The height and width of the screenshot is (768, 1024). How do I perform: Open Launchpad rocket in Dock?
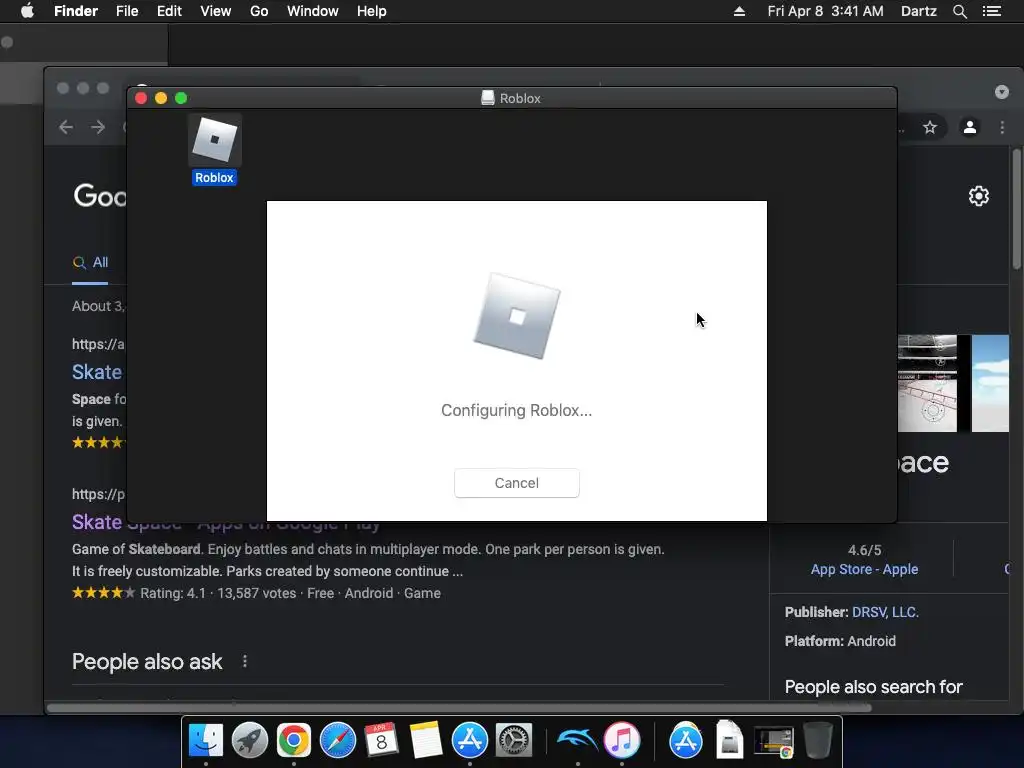pos(249,741)
